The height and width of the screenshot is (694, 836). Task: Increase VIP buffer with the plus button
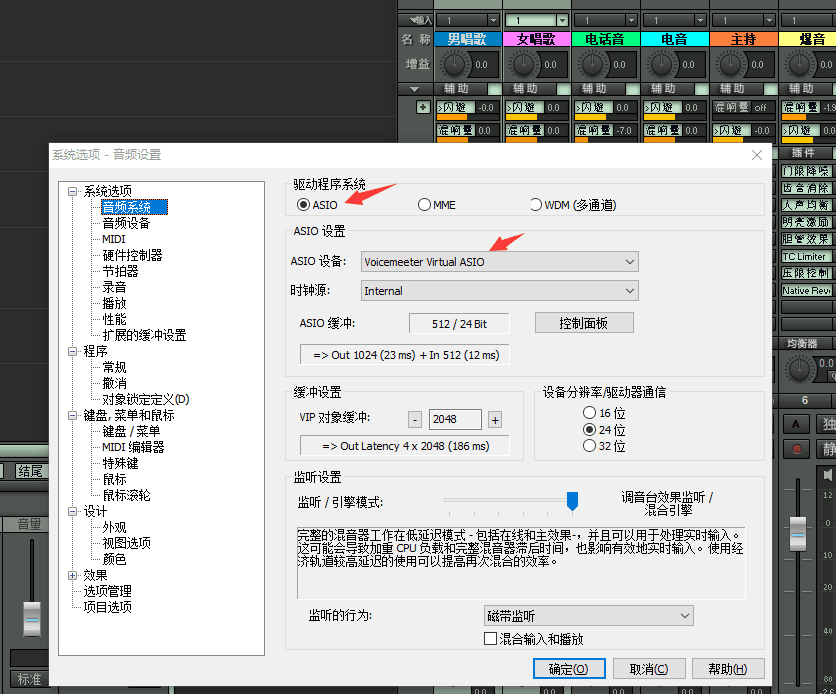[494, 420]
